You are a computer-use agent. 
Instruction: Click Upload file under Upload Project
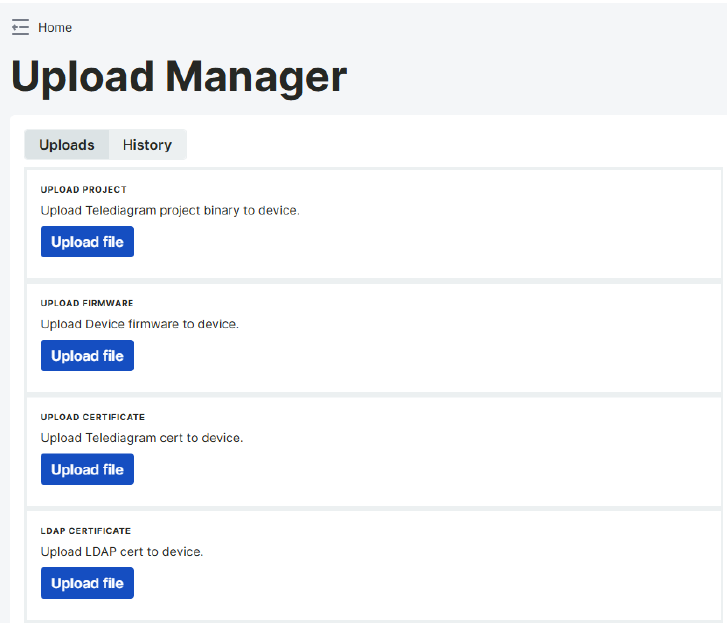[87, 242]
